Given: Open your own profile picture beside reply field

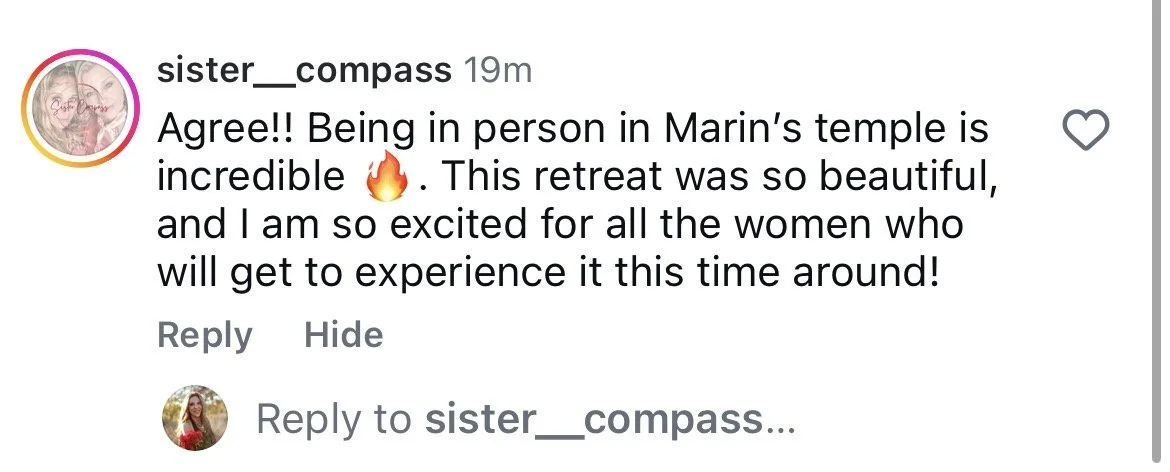Looking at the screenshot, I should point(195,418).
